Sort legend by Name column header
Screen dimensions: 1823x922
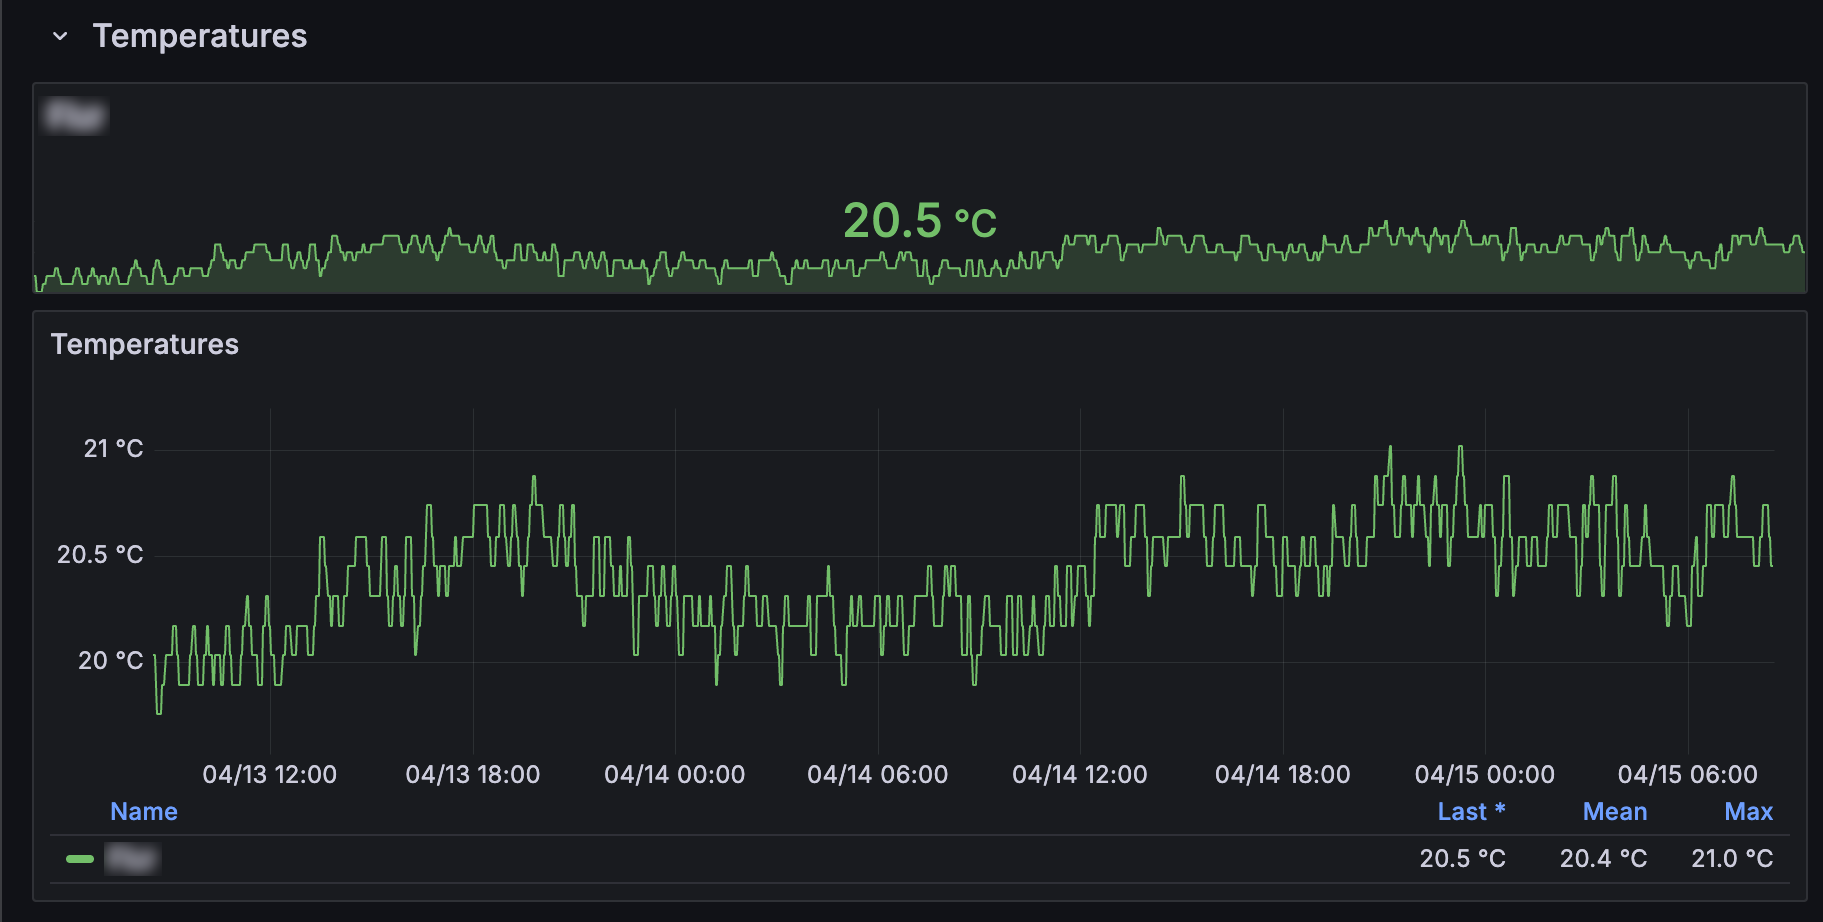143,812
